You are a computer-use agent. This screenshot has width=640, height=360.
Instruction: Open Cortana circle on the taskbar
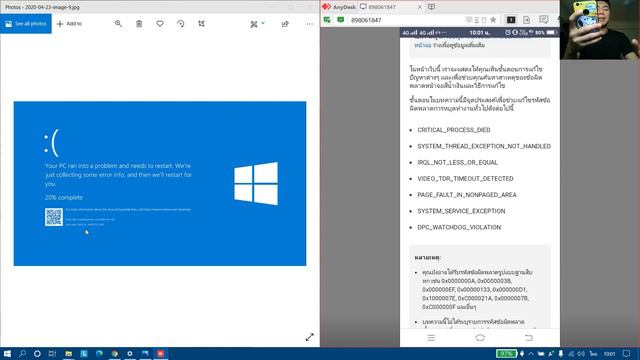(37, 353)
